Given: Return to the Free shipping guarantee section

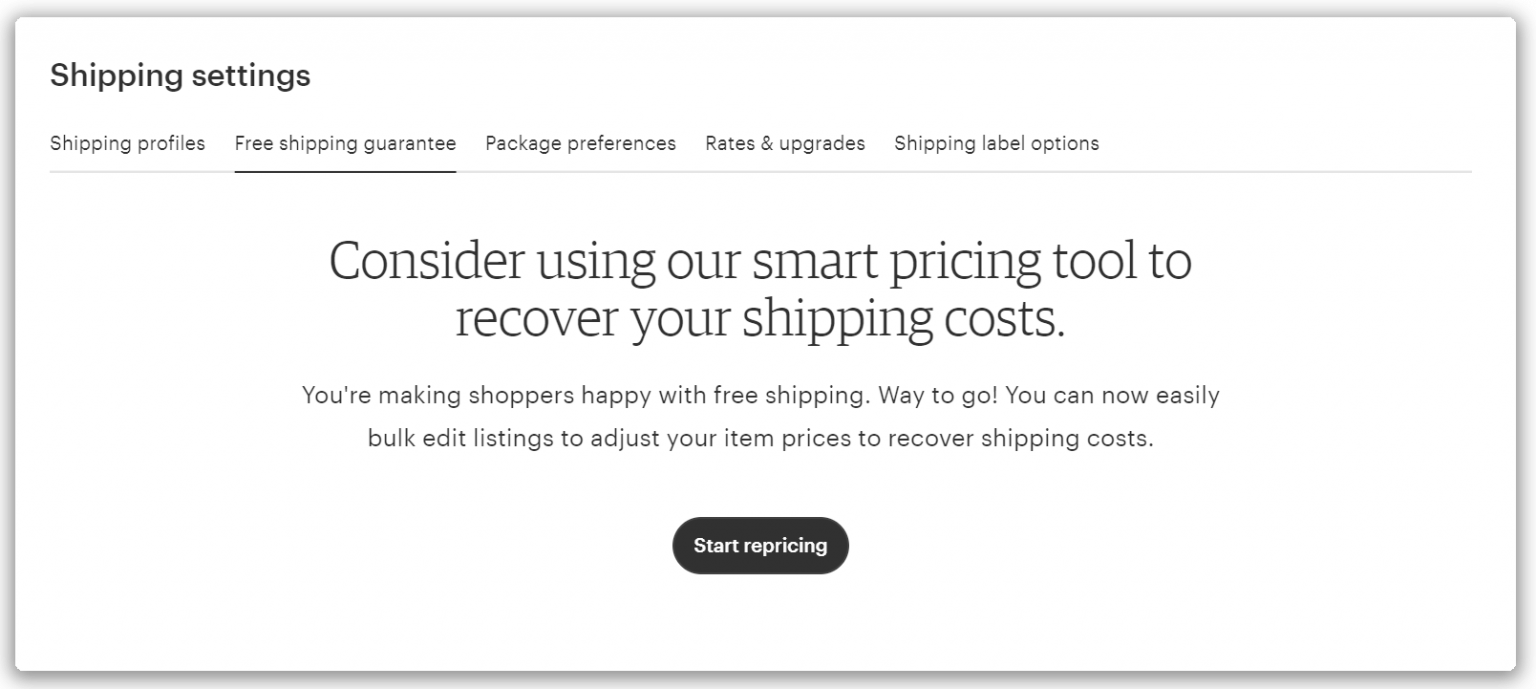Looking at the screenshot, I should [345, 143].
